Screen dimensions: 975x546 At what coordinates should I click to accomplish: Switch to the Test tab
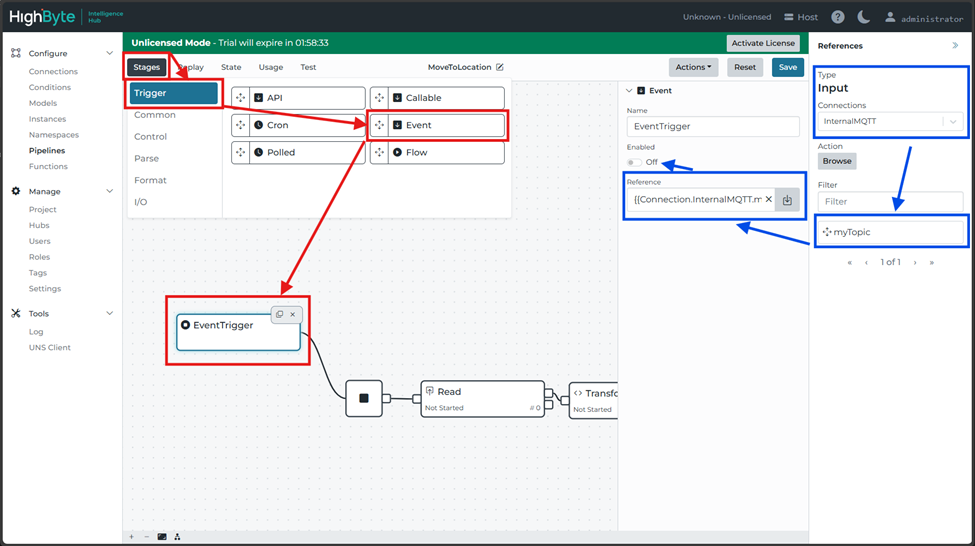[308, 67]
